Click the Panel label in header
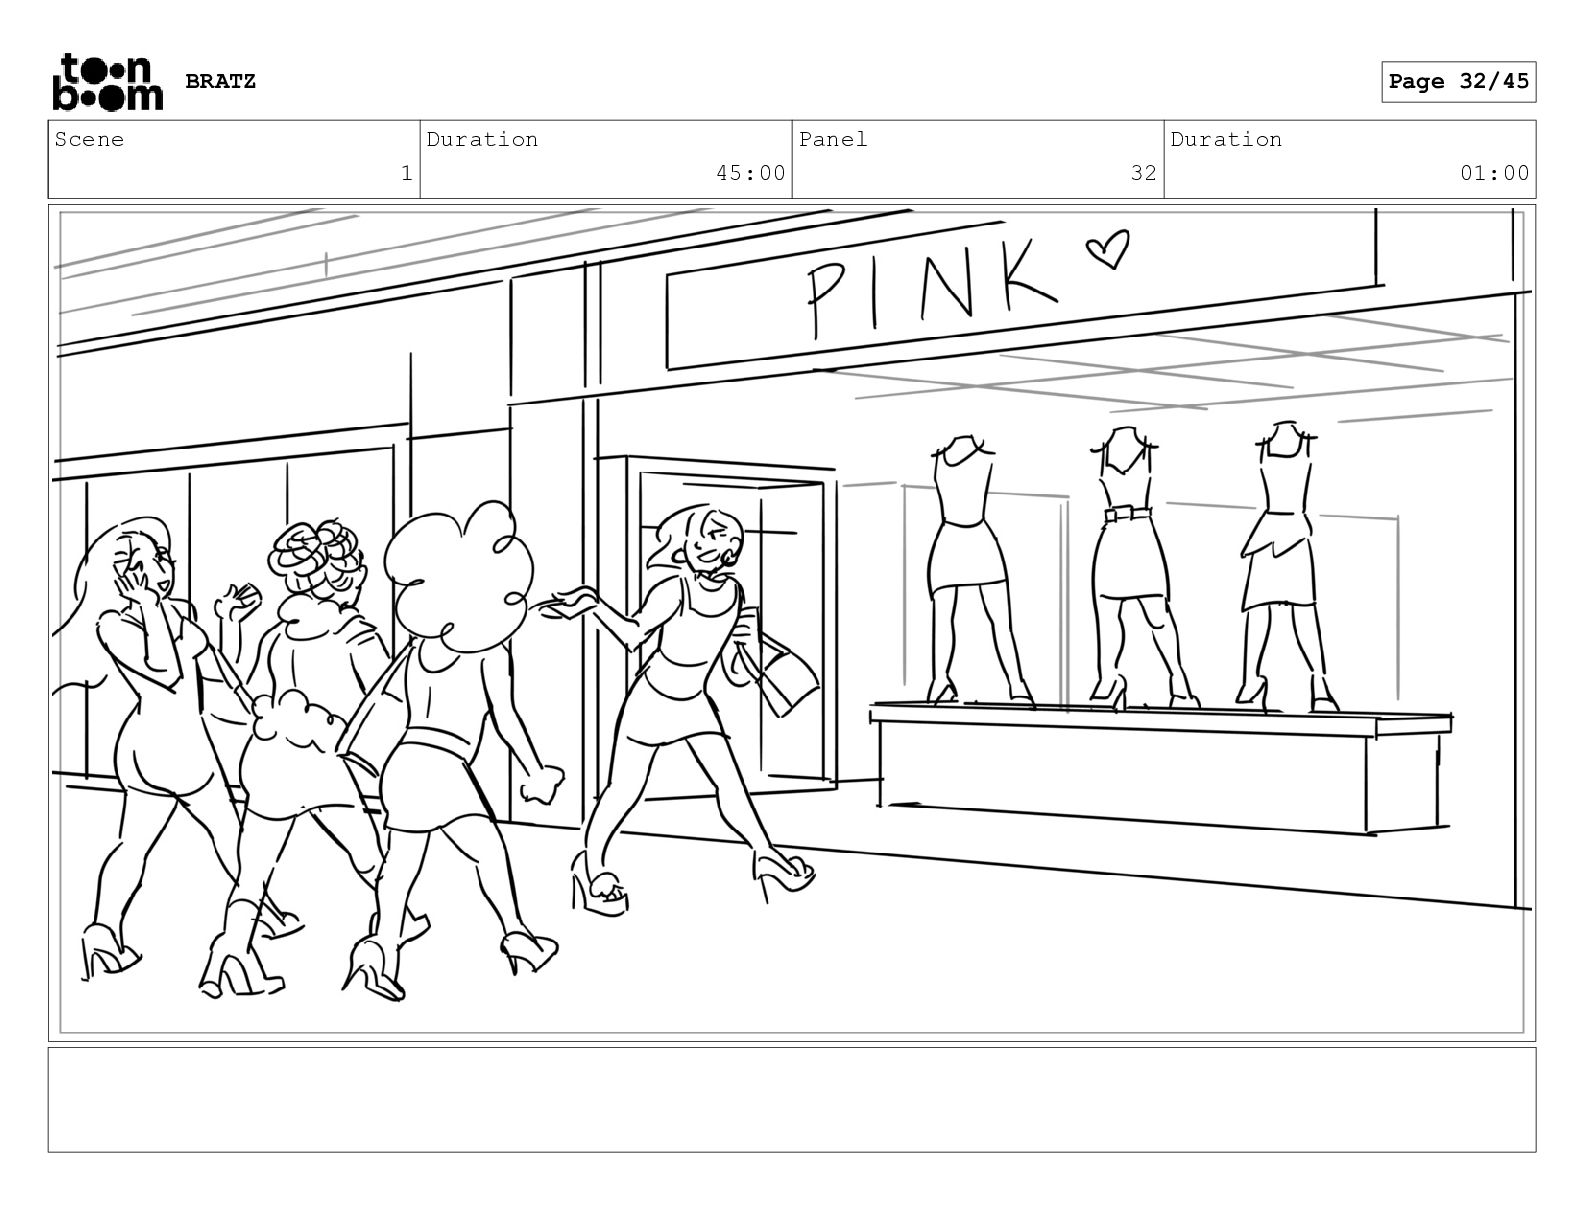 (x=833, y=139)
